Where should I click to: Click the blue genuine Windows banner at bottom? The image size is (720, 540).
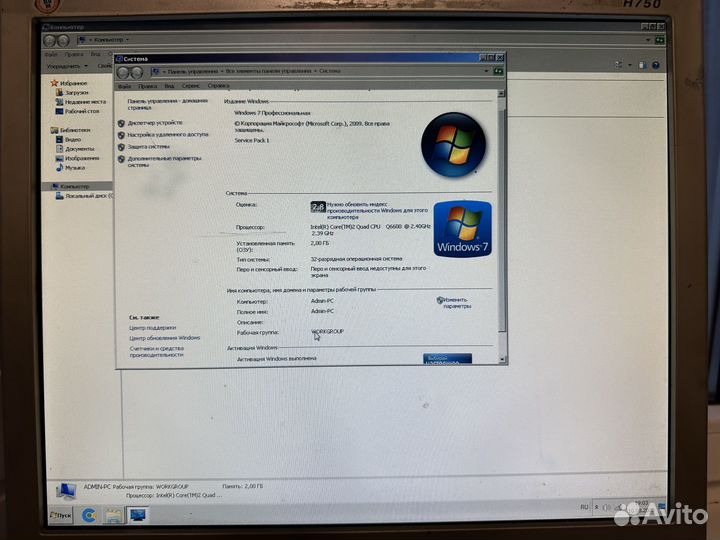(447, 359)
